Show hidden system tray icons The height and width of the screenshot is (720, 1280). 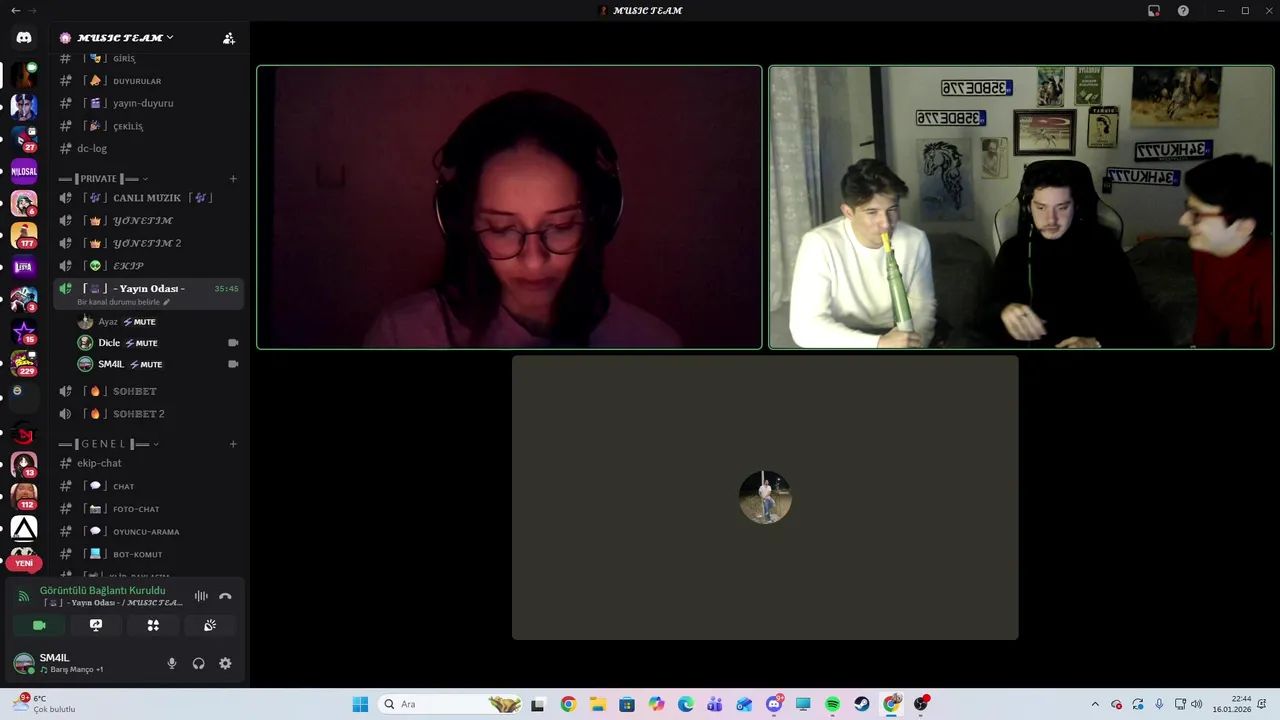pos(1095,704)
